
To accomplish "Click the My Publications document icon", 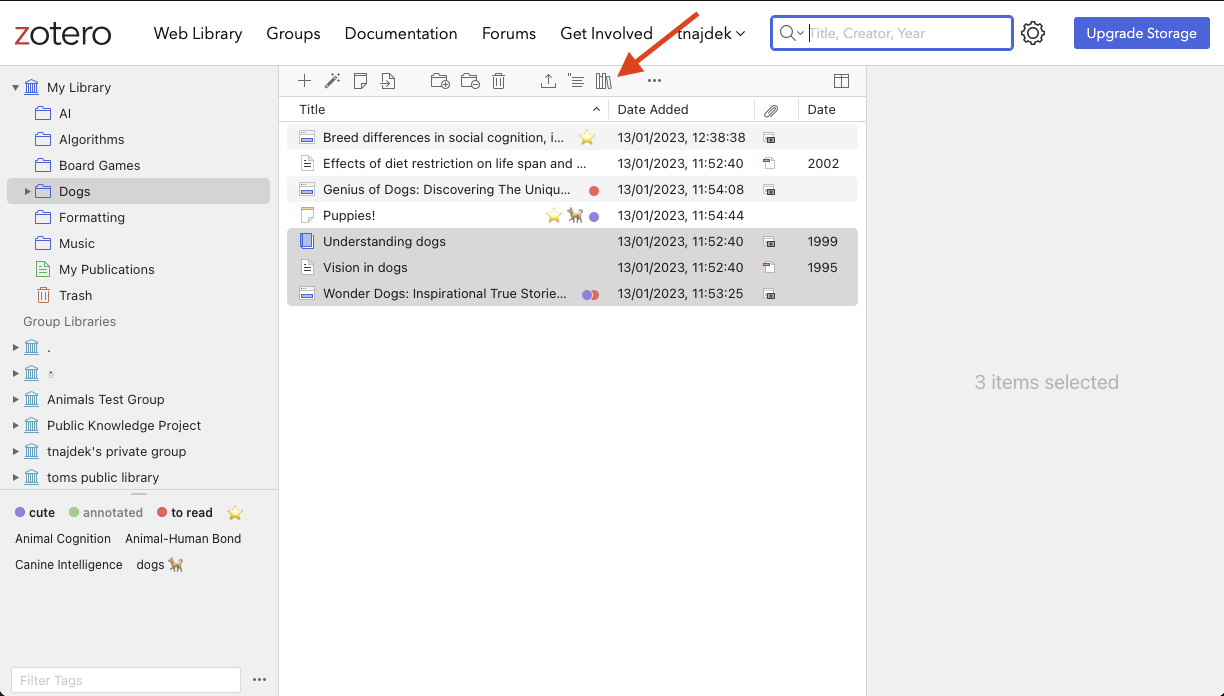I will [43, 269].
